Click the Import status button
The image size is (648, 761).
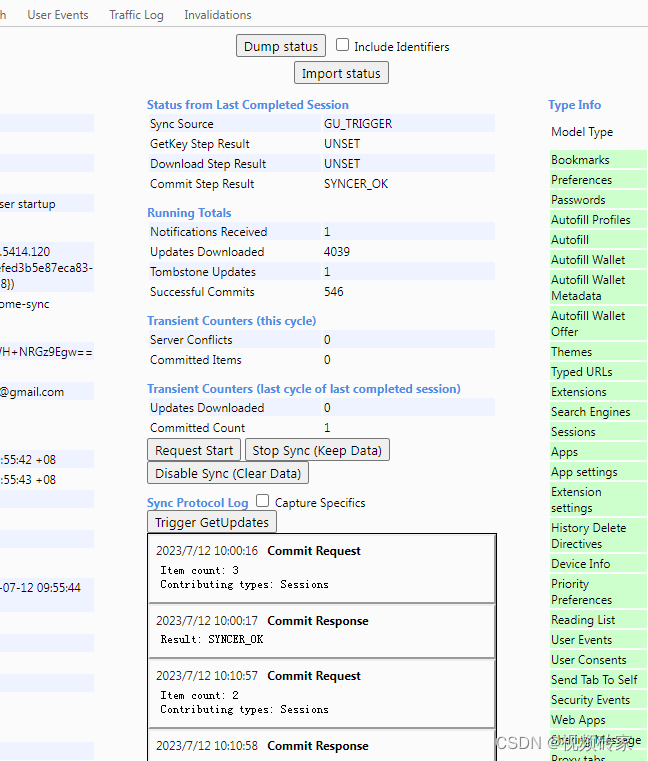pos(341,73)
